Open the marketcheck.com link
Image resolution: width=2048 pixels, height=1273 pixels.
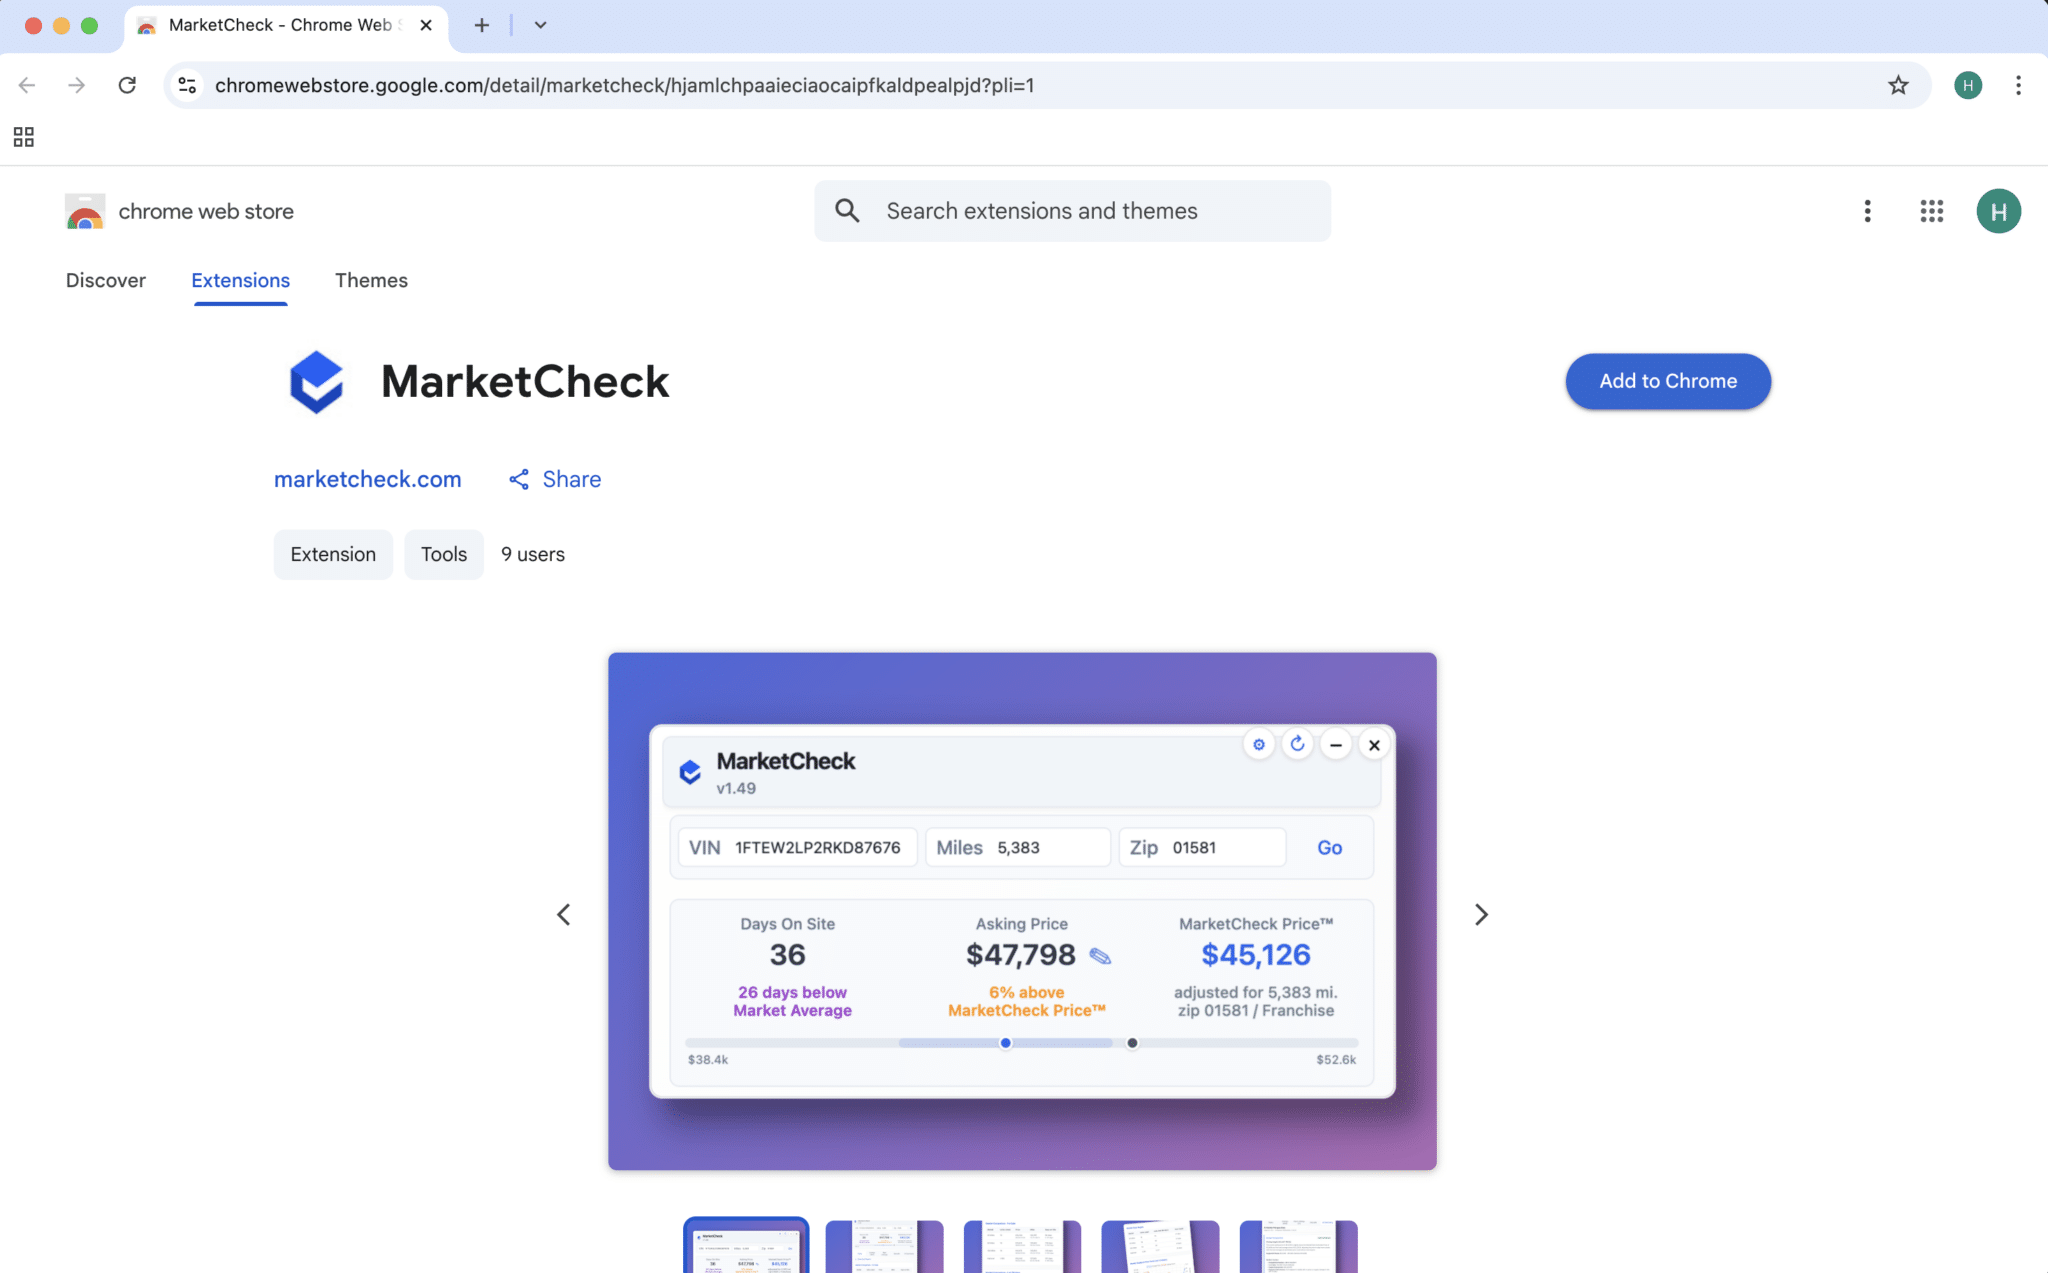coord(367,479)
